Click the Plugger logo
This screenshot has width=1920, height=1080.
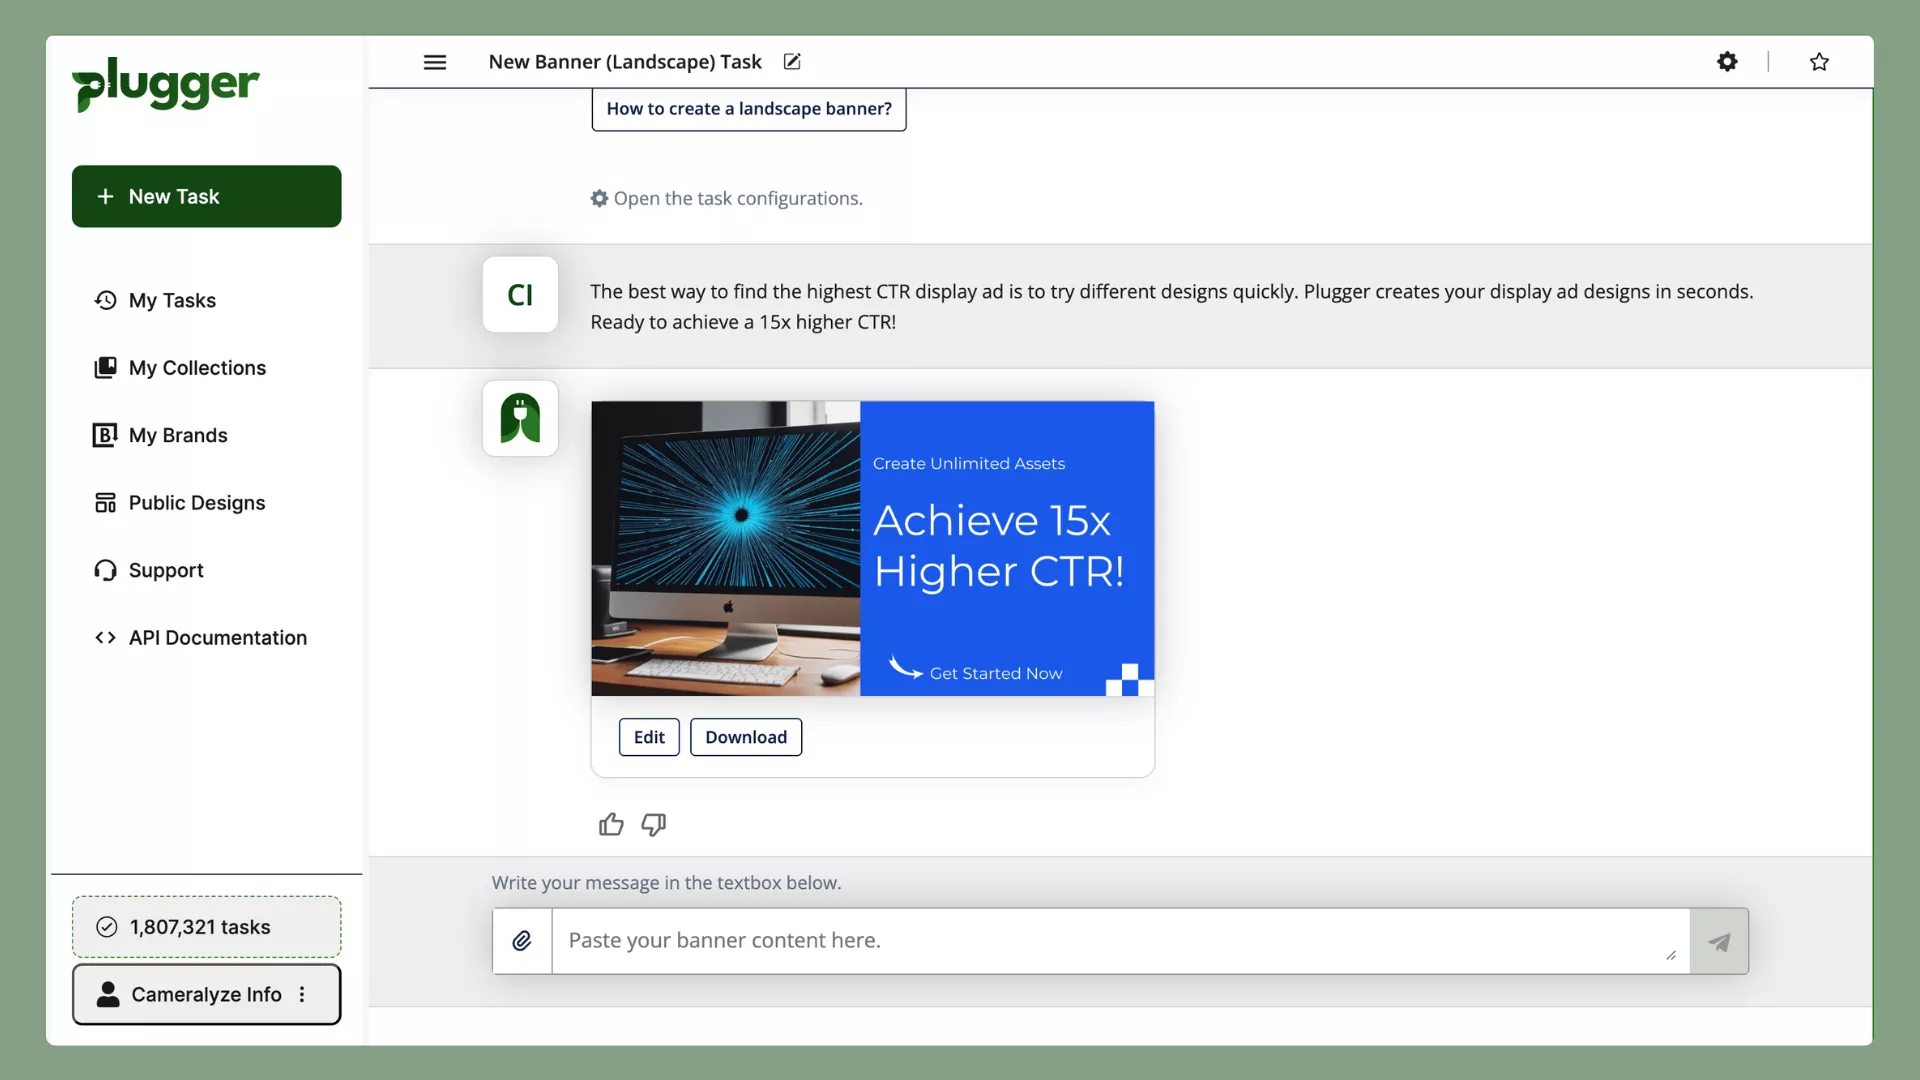tap(166, 84)
